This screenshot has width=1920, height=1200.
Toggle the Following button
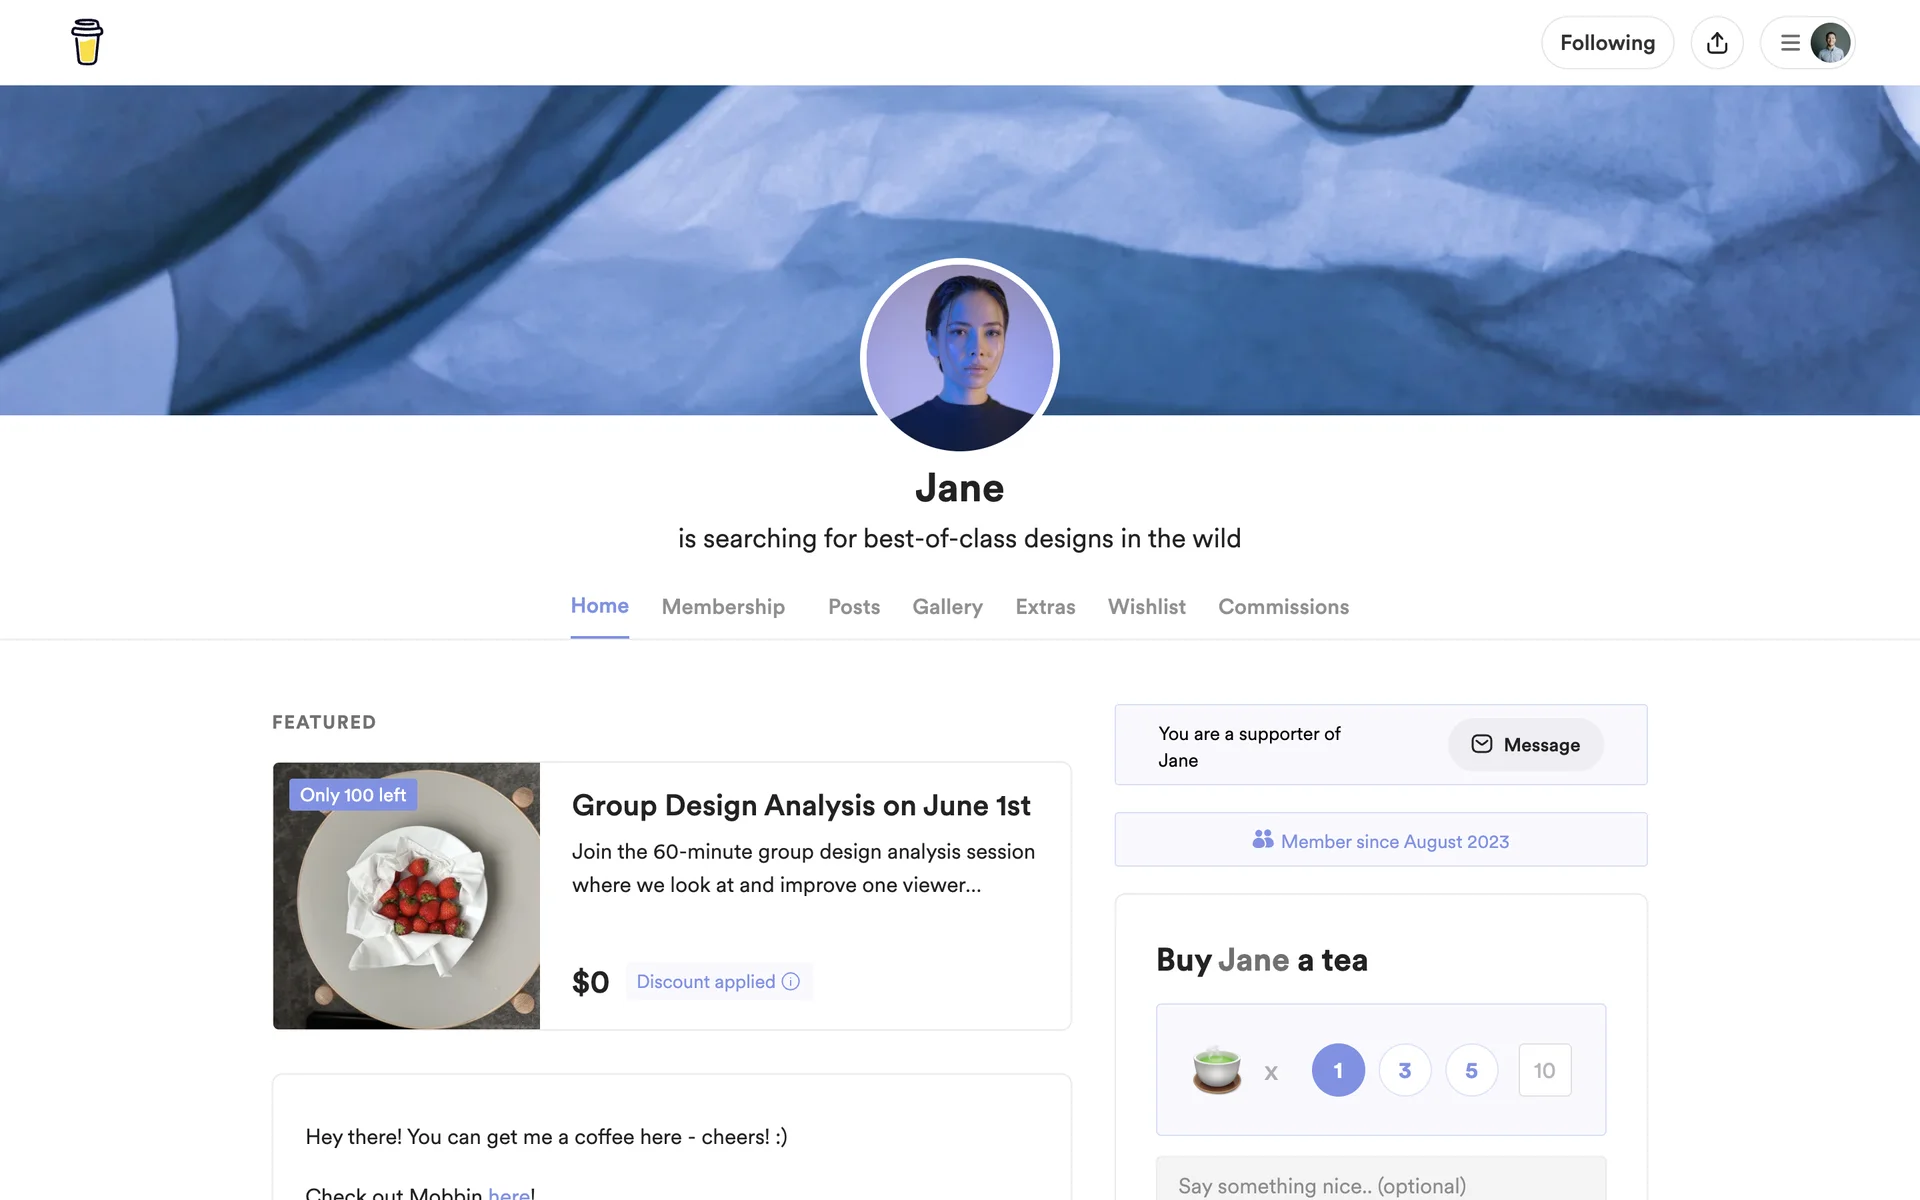(x=1607, y=43)
